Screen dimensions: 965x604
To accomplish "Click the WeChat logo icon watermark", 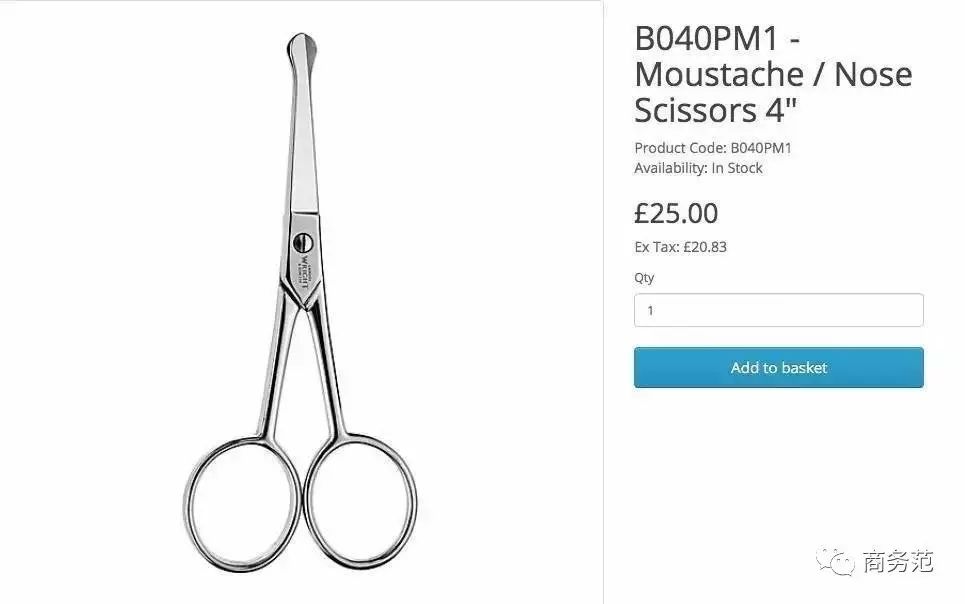I will (835, 562).
